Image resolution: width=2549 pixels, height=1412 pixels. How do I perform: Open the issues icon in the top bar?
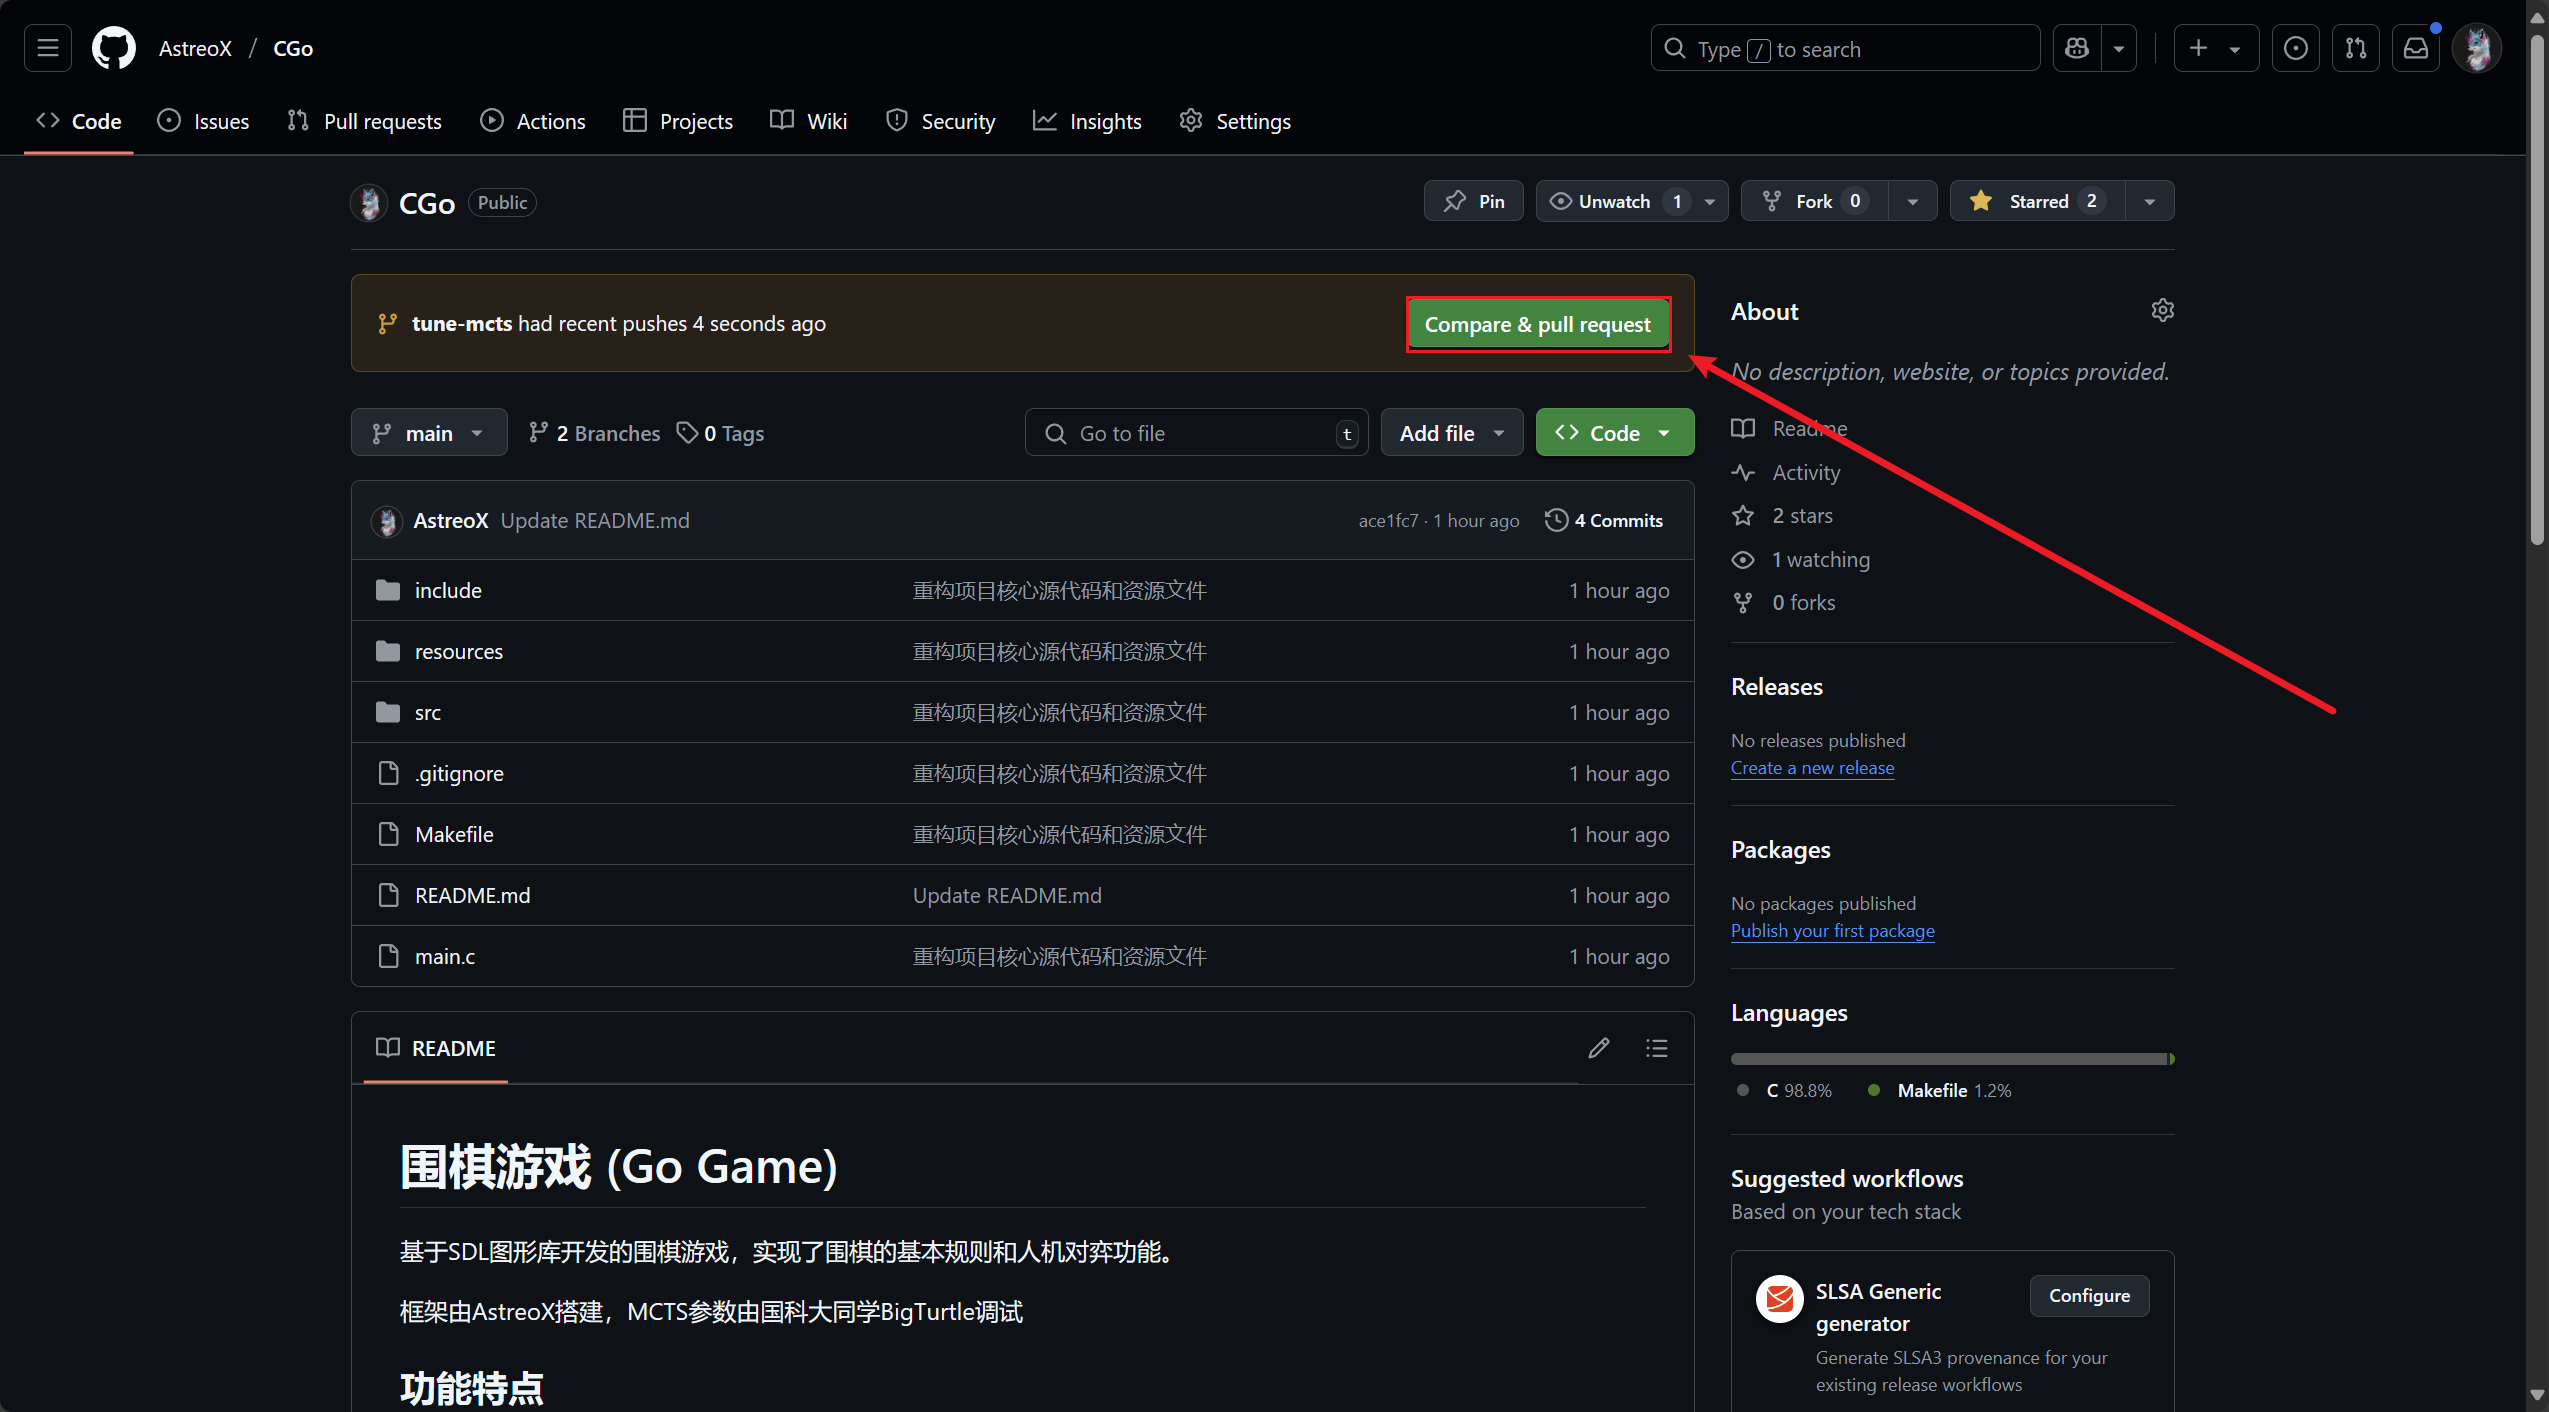point(2296,48)
